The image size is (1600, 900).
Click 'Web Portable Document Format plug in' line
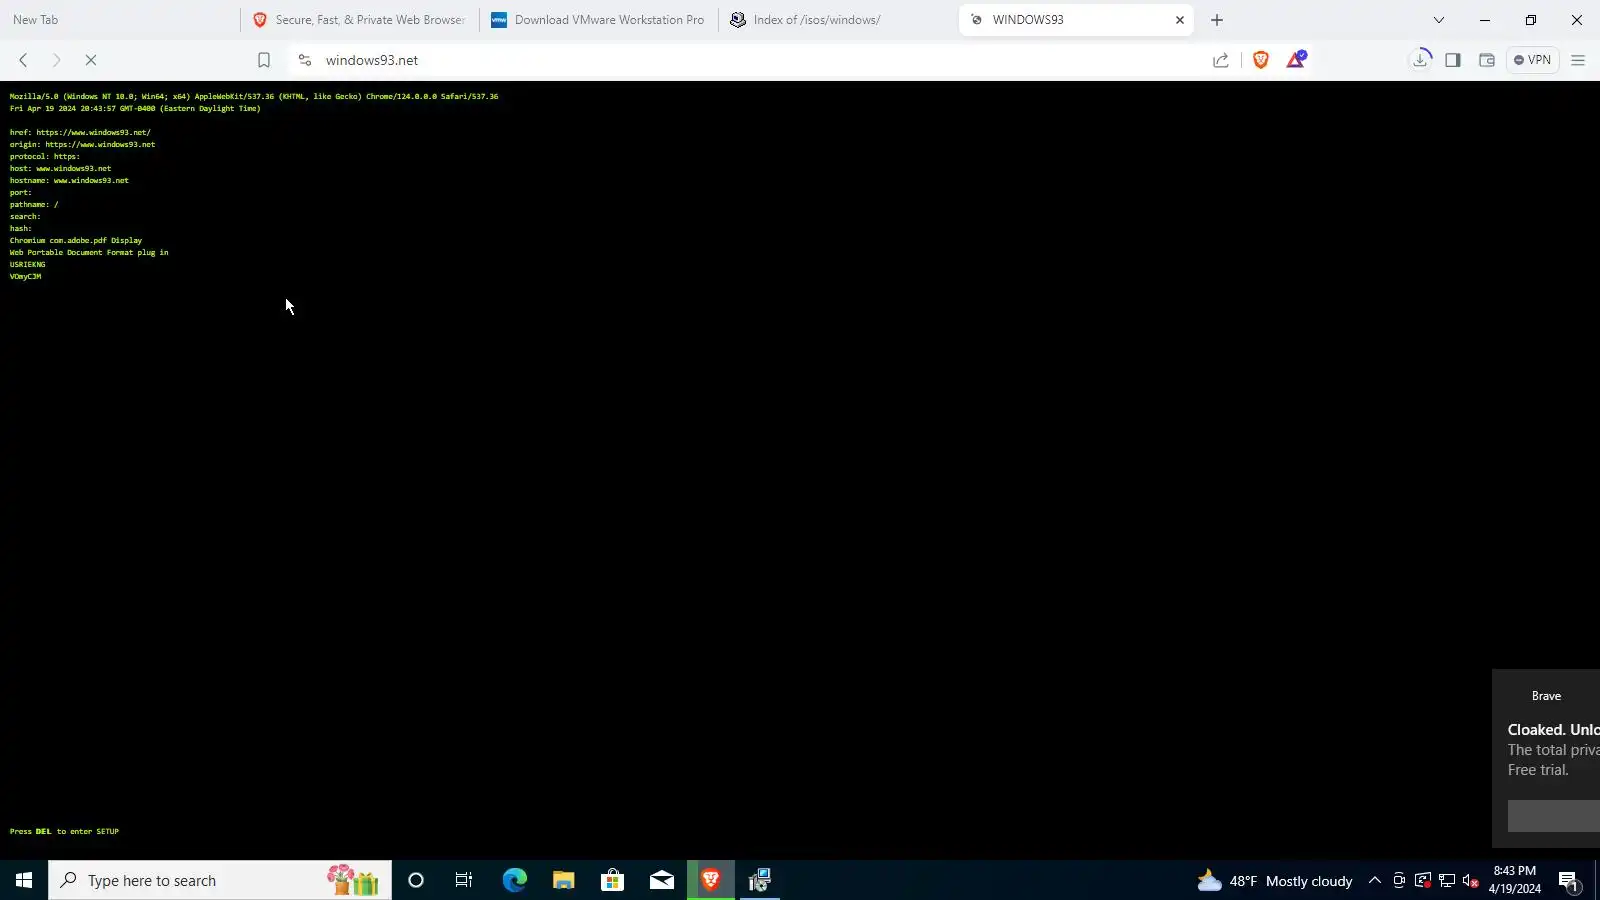pyautogui.click(x=89, y=252)
